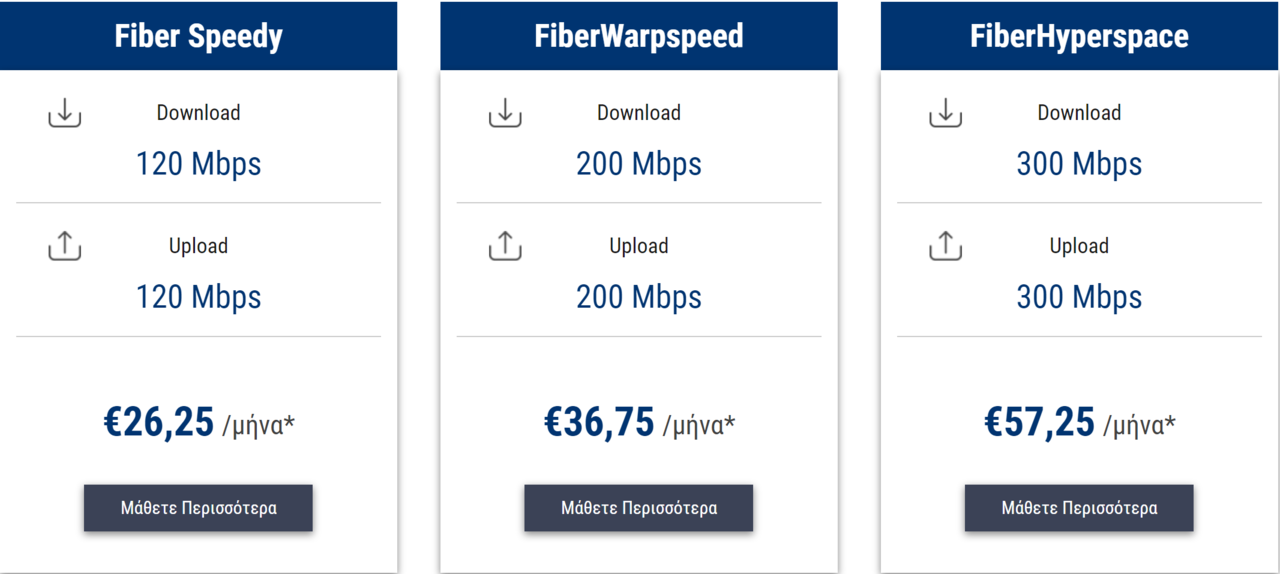This screenshot has height=574, width=1280.
Task: Open Μάθετε Περισσότερα for Fiber Speedy
Action: [198, 508]
